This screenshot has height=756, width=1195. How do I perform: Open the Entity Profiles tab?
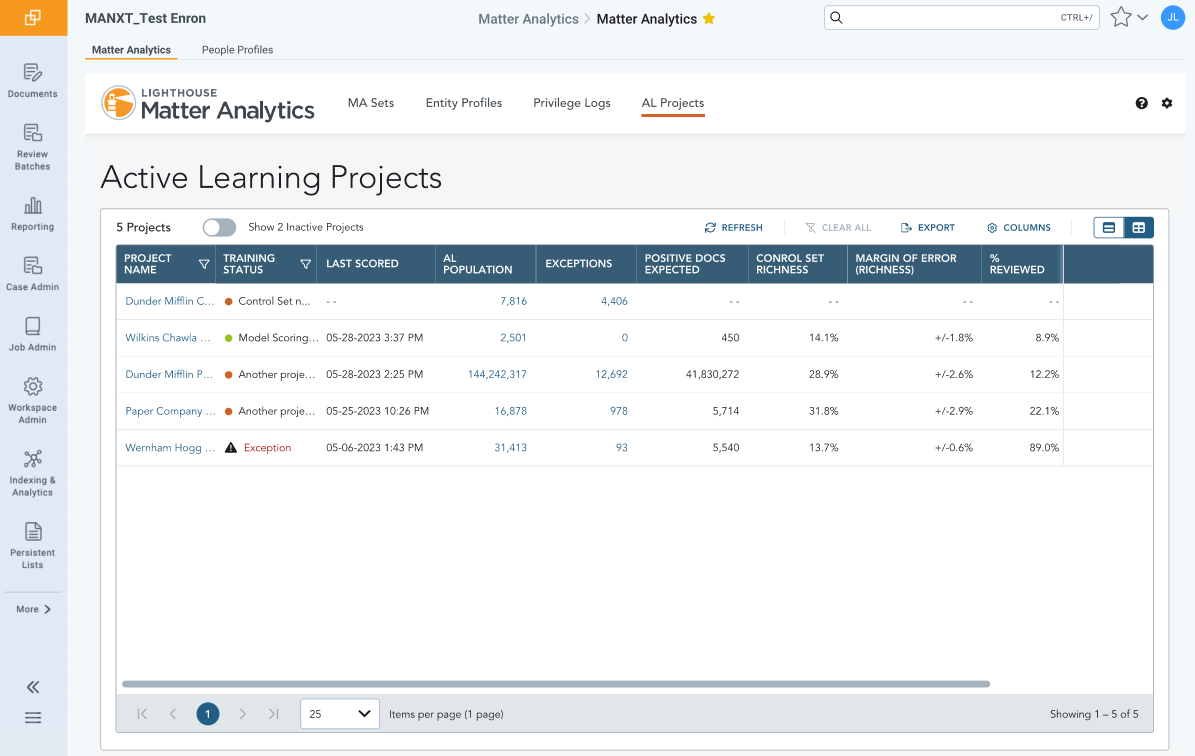(x=463, y=103)
